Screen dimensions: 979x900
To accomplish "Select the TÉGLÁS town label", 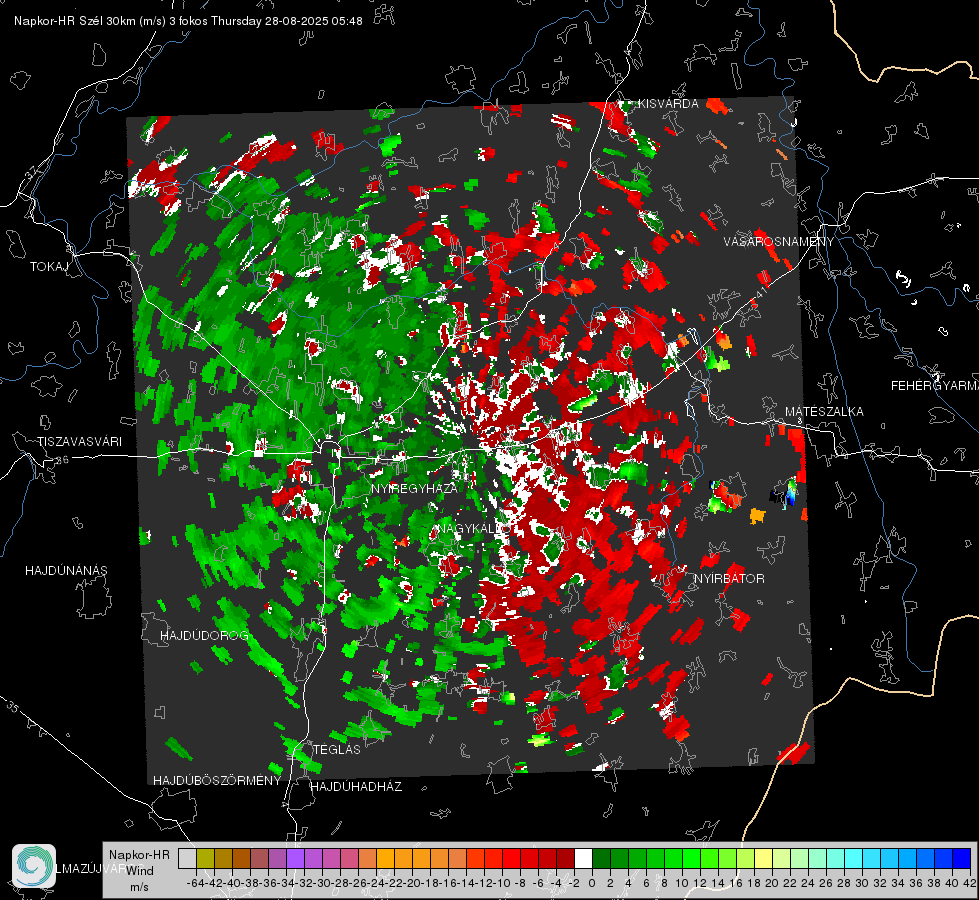I will click(x=337, y=749).
